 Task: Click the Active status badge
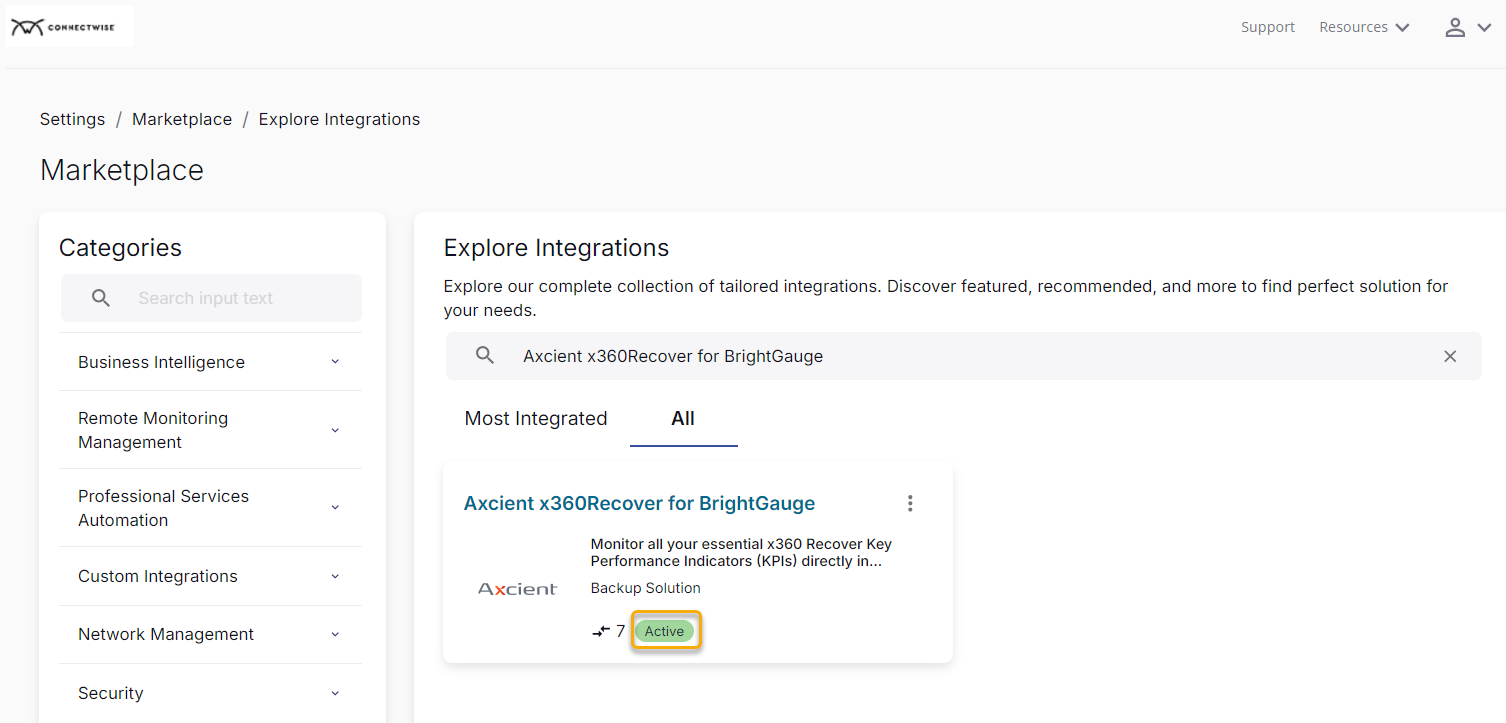pyautogui.click(x=664, y=631)
